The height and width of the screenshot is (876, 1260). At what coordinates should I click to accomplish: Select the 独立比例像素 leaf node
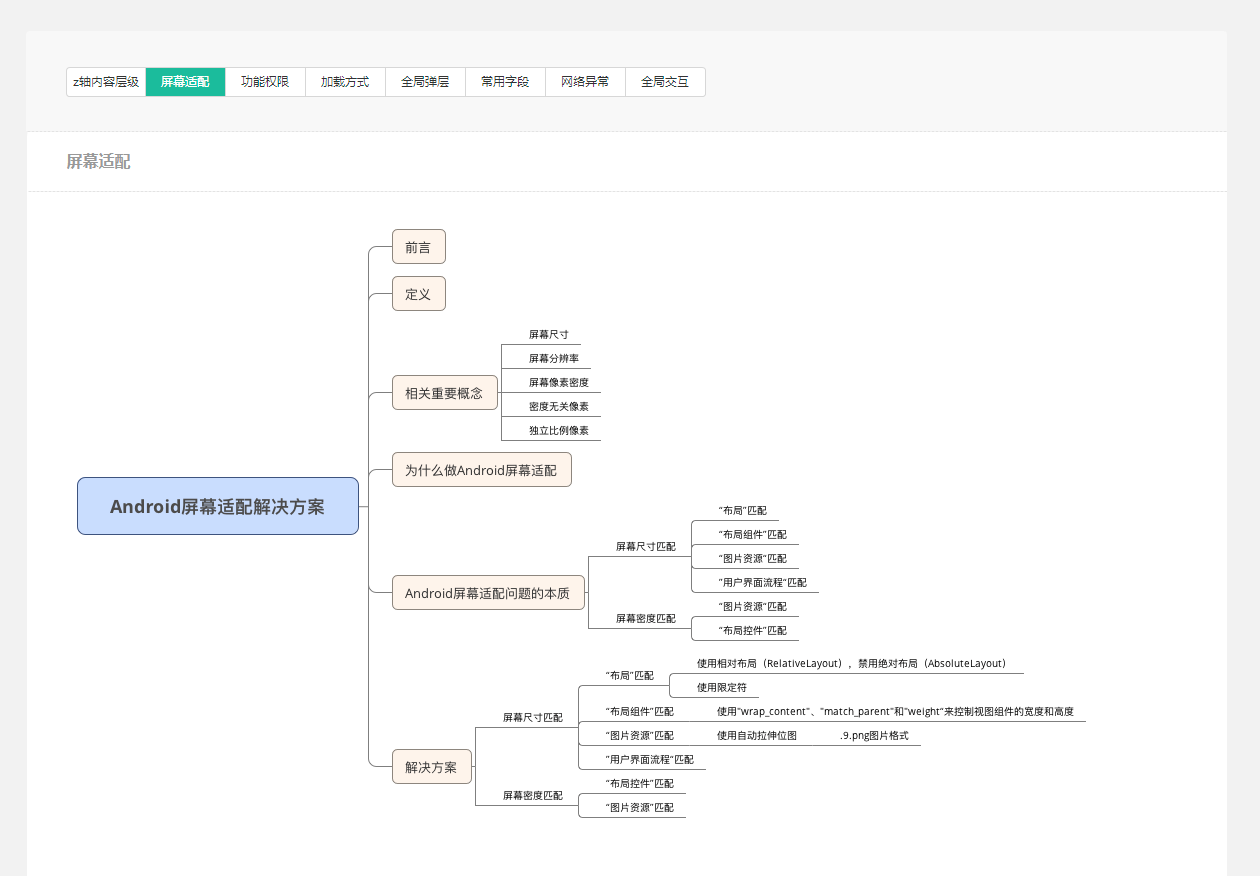point(559,431)
